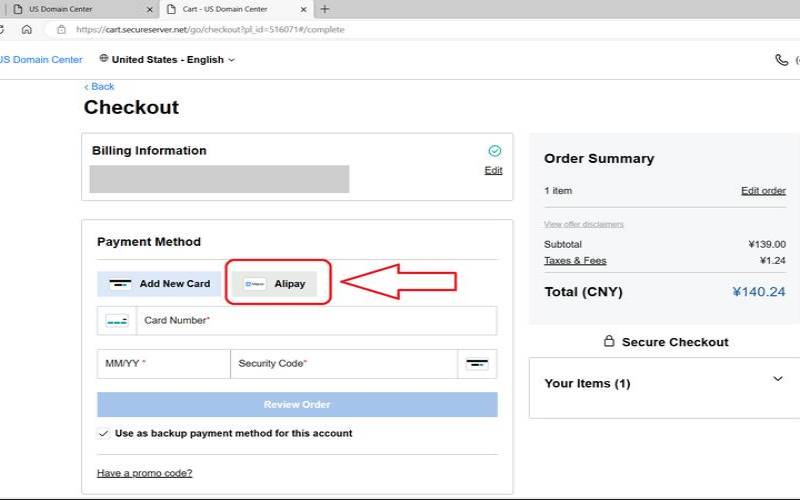
Task: Click the card icon beside Security Code
Action: coord(477,364)
